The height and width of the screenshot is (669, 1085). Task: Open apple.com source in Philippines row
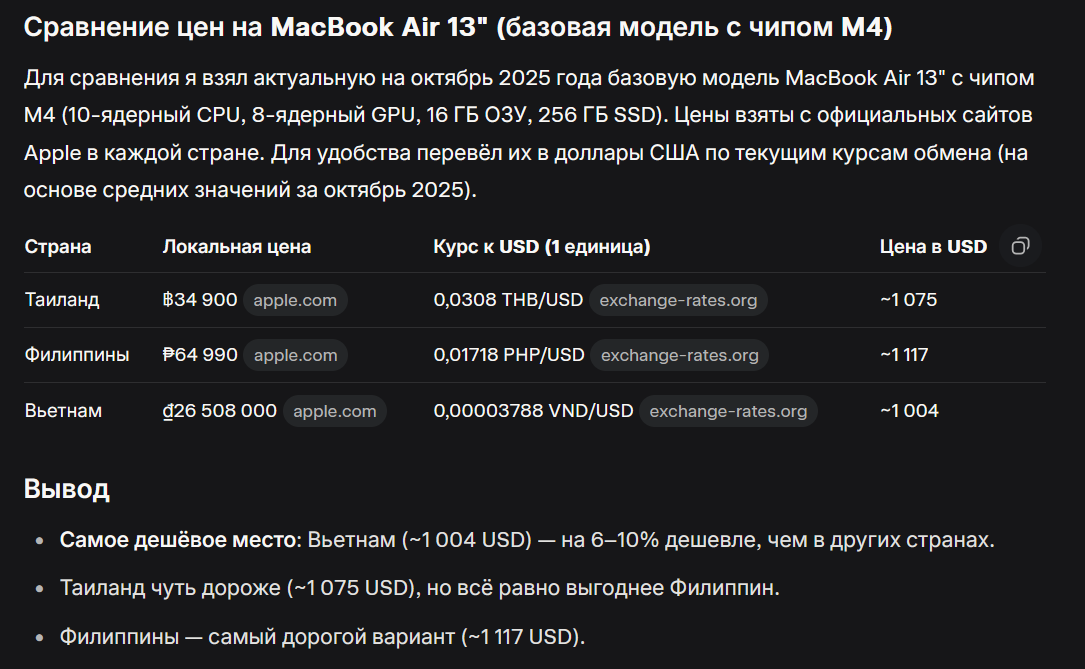pyautogui.click(x=295, y=355)
